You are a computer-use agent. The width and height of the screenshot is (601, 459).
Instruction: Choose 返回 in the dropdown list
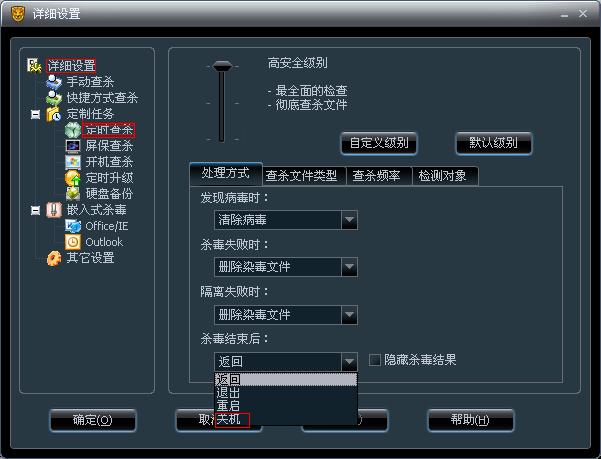pos(286,379)
